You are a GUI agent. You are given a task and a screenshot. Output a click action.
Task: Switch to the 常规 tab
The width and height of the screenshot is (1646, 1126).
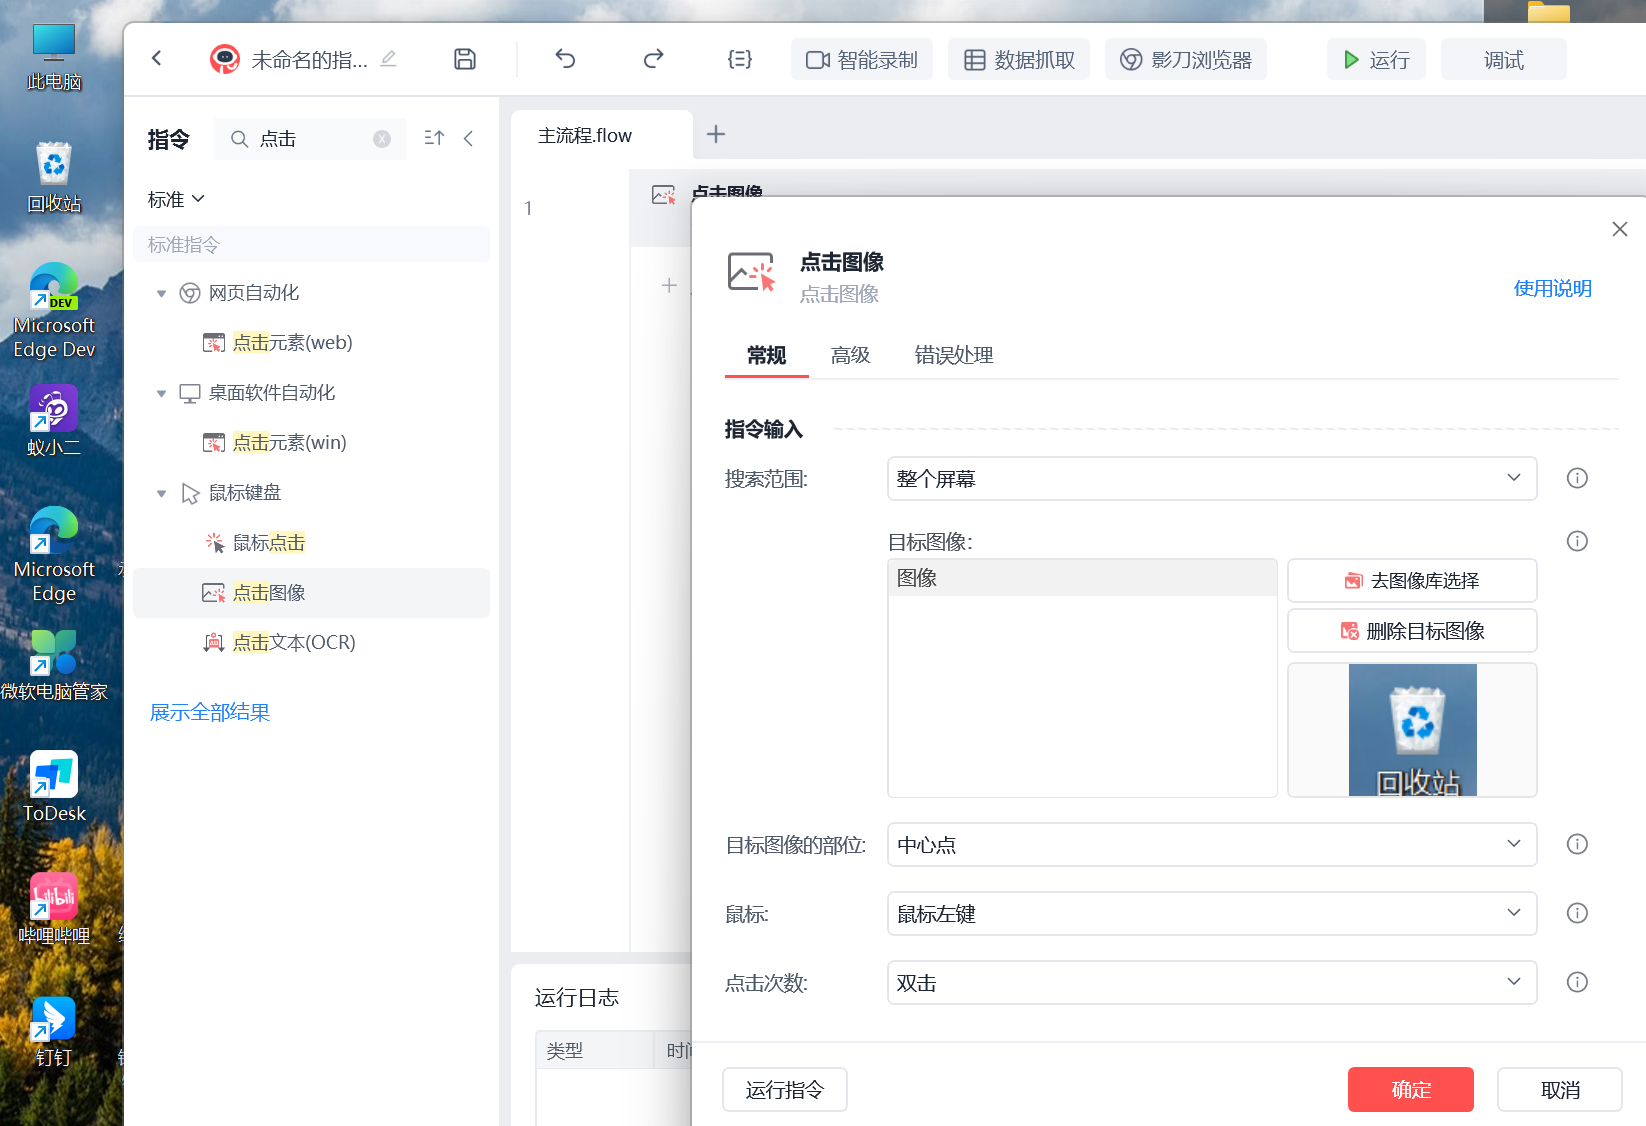pyautogui.click(x=766, y=355)
